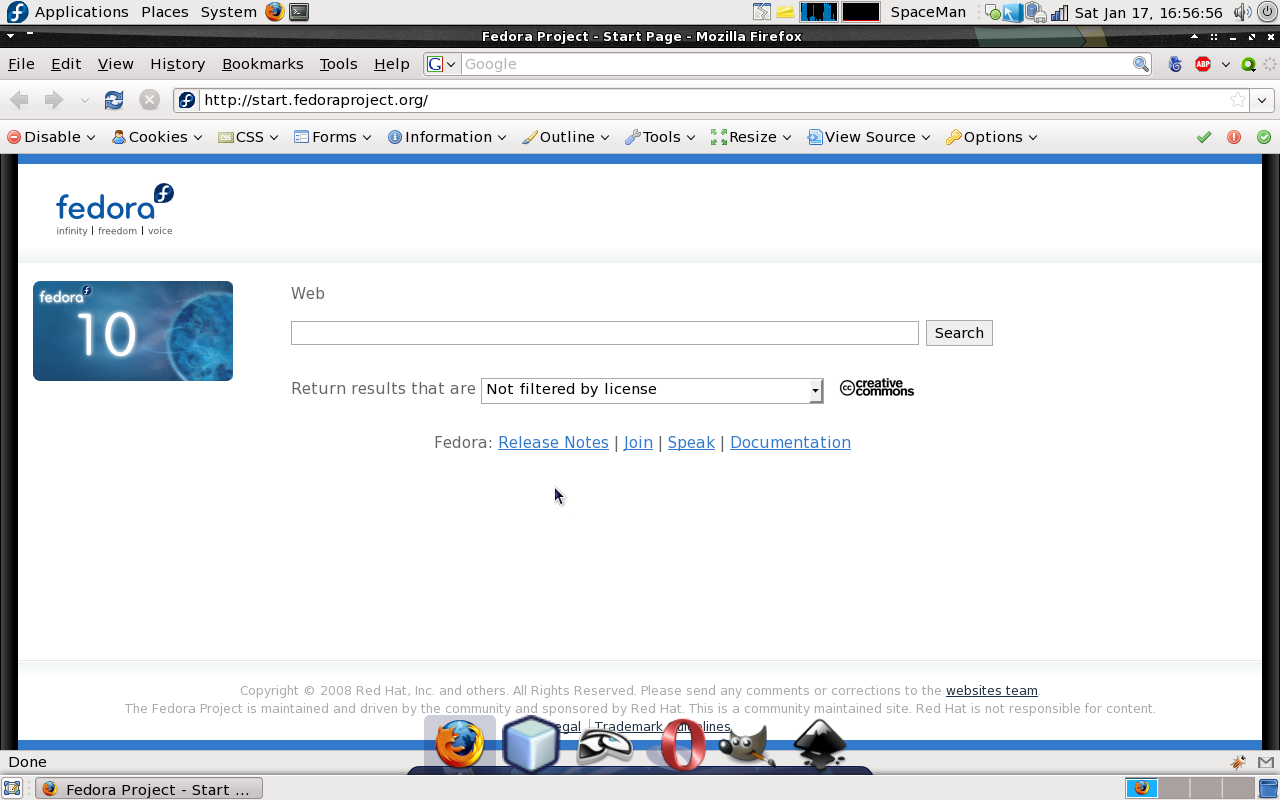
Task: Expand the Information toolbar menu
Action: coord(447,137)
